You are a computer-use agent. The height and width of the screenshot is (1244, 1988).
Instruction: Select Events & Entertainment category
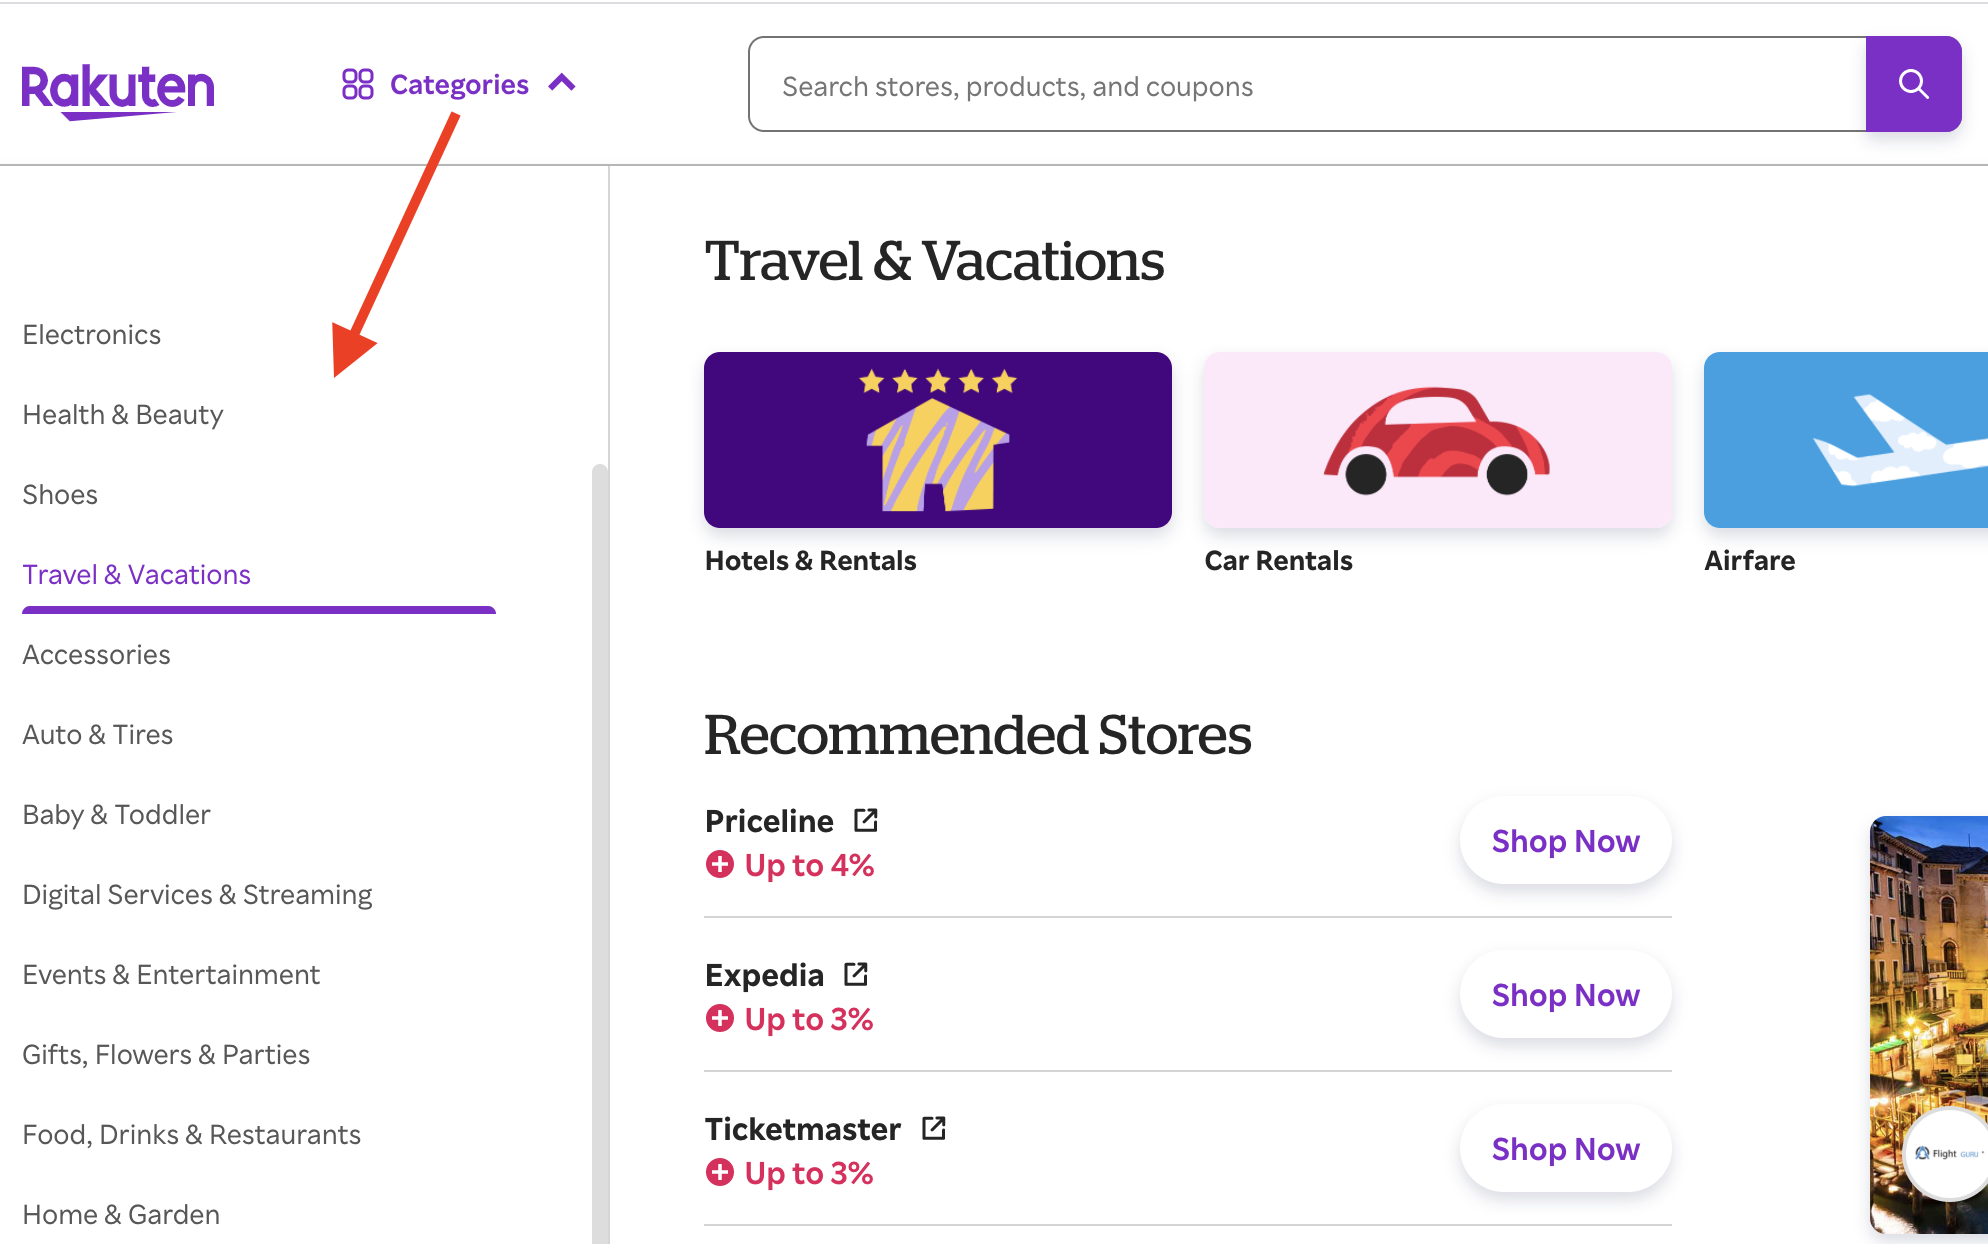click(x=171, y=975)
